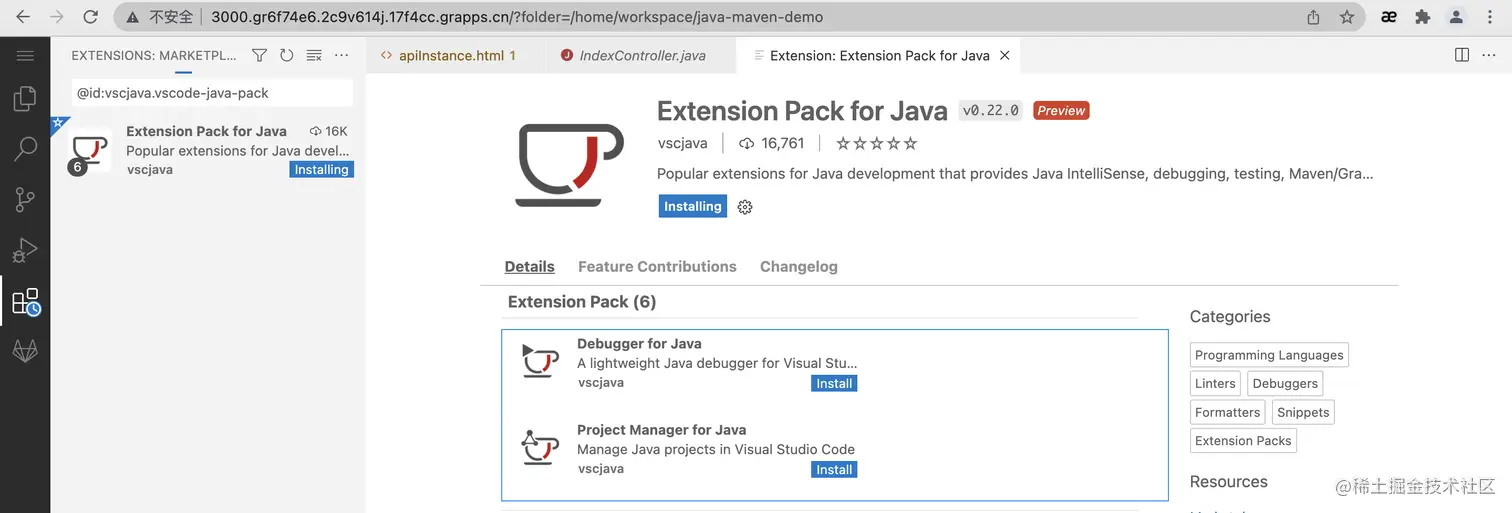Clear extensions search results
This screenshot has height=513, width=1512.
314,56
